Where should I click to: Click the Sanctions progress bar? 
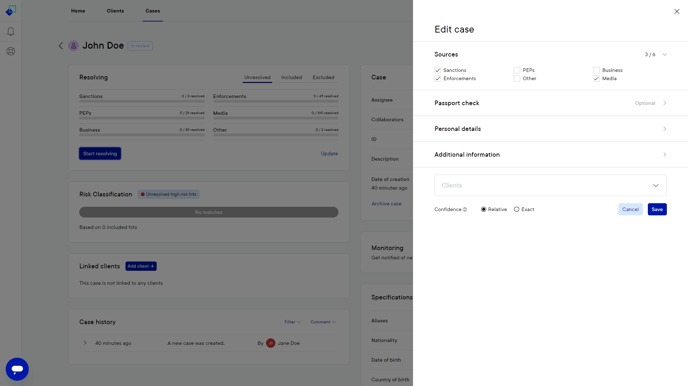142,101
